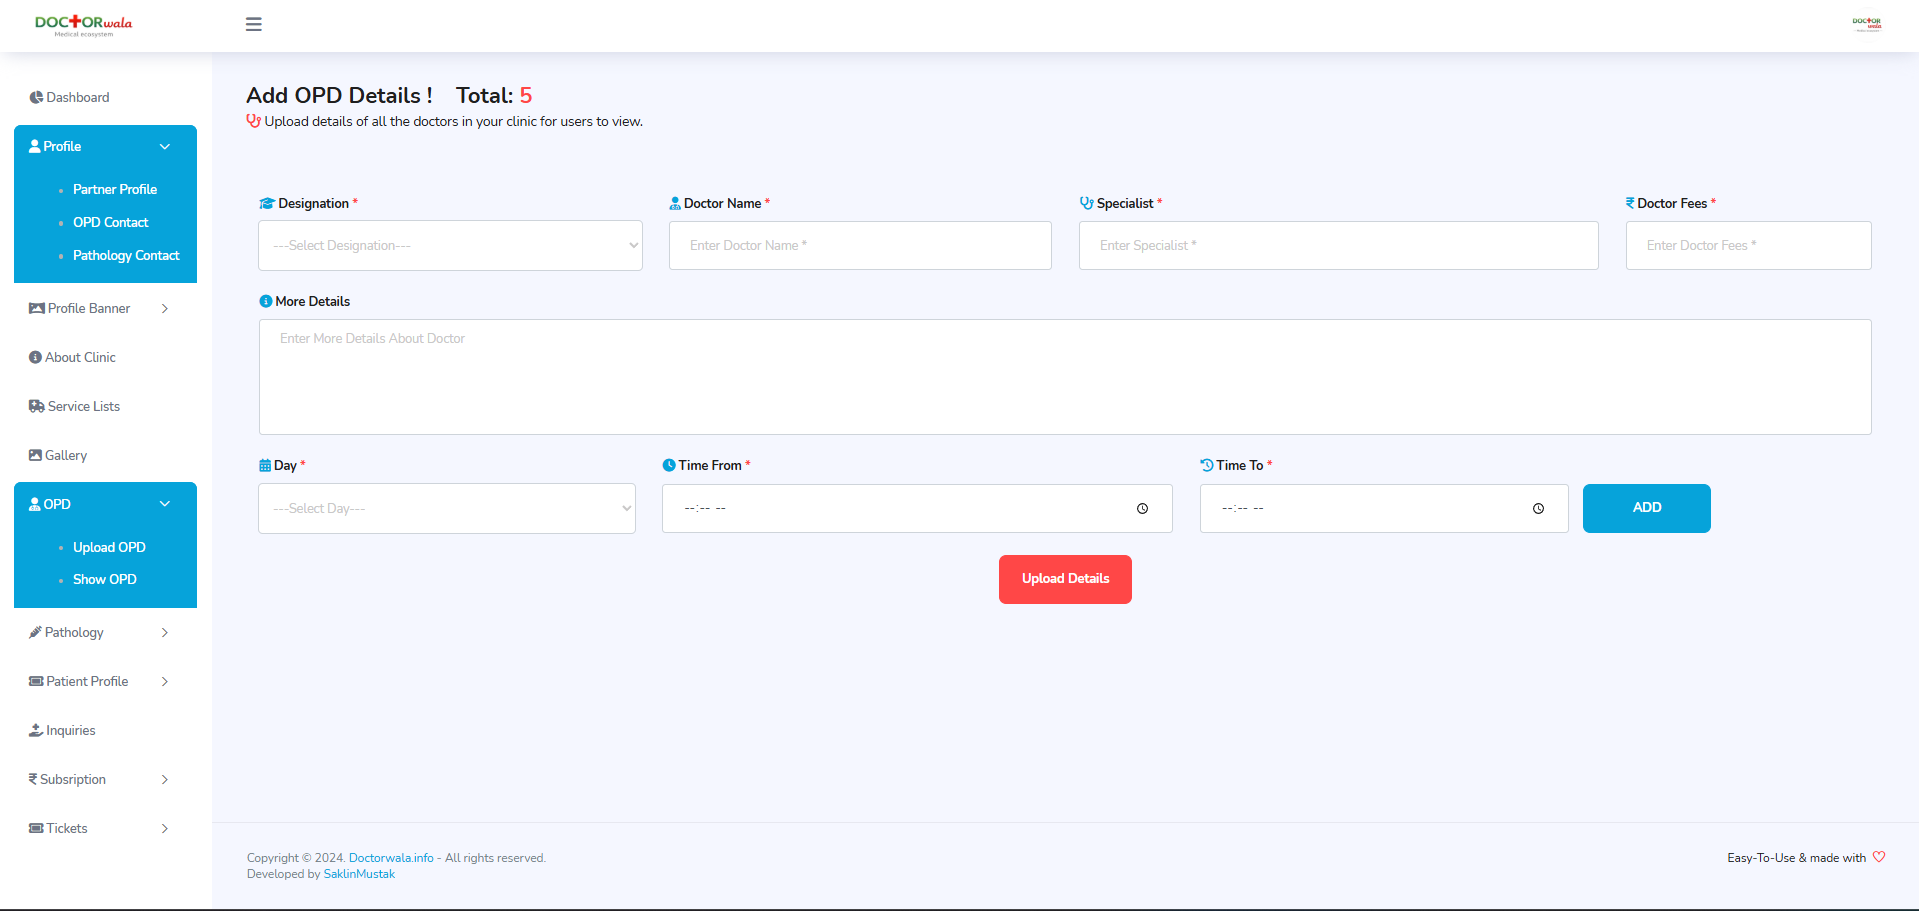Screen dimensions: 1919x911
Task: Click the Inquiries hand icon
Action: pos(36,730)
